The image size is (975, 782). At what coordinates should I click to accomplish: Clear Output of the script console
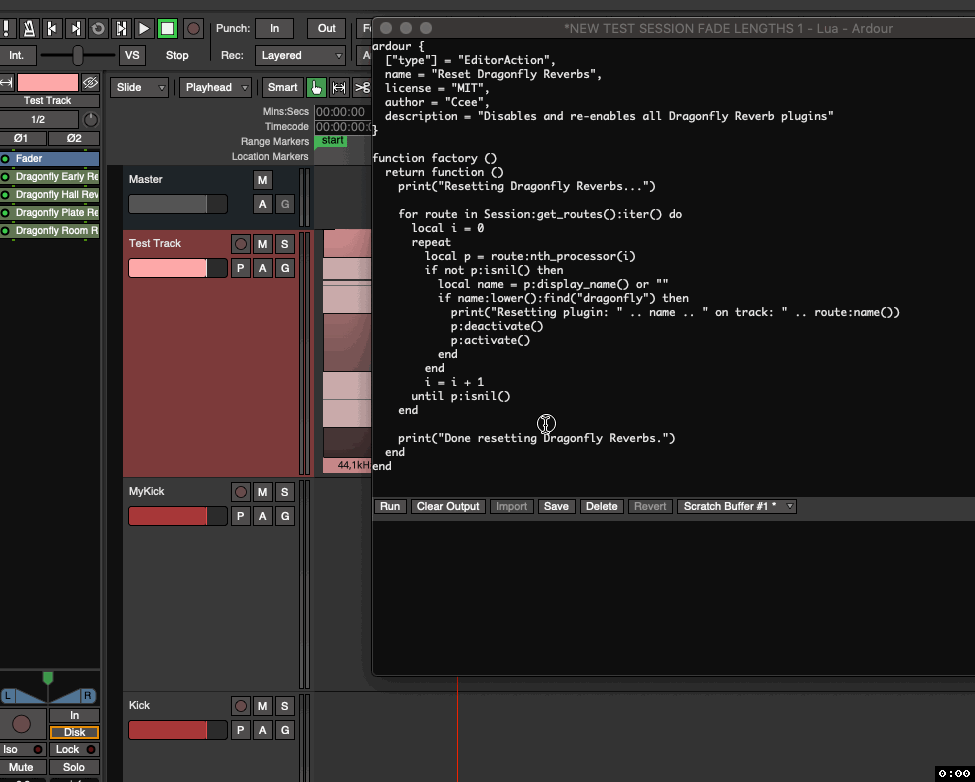[x=448, y=506]
